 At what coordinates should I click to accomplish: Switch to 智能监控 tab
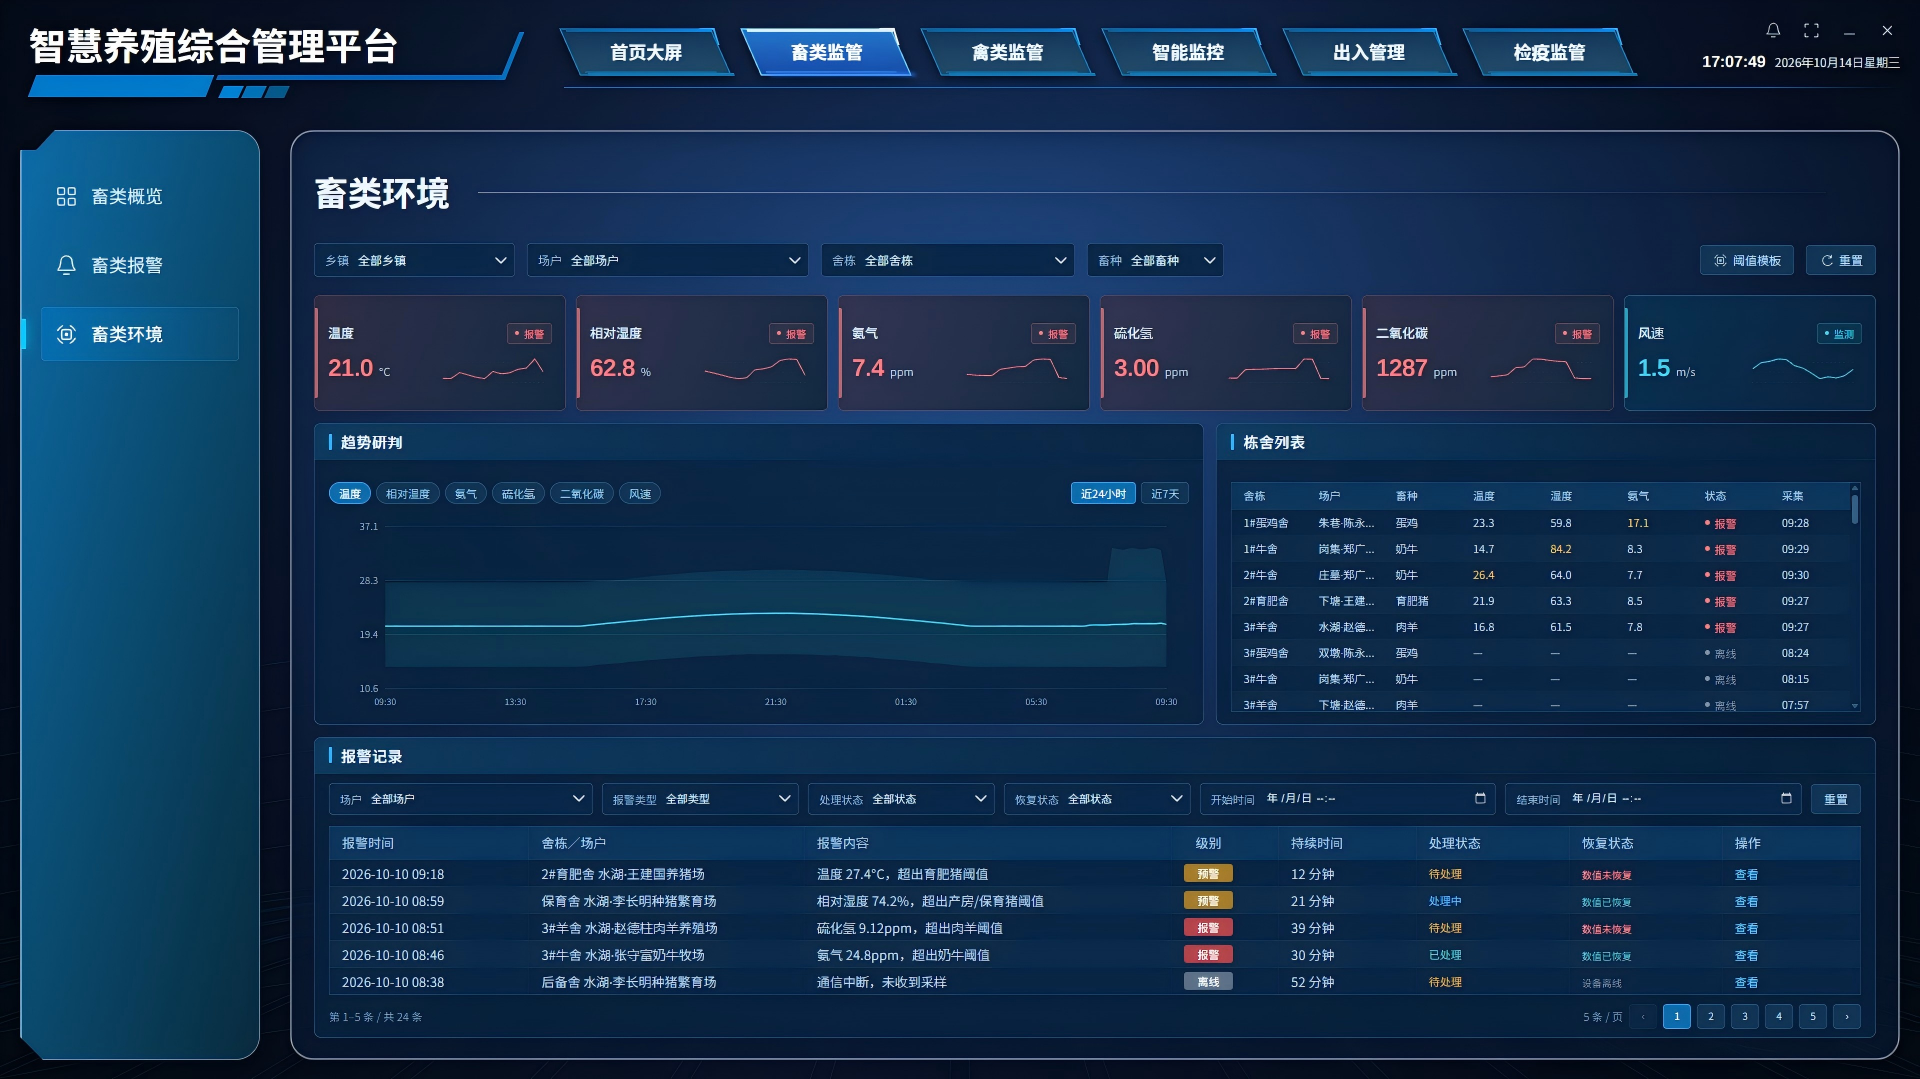(1188, 52)
